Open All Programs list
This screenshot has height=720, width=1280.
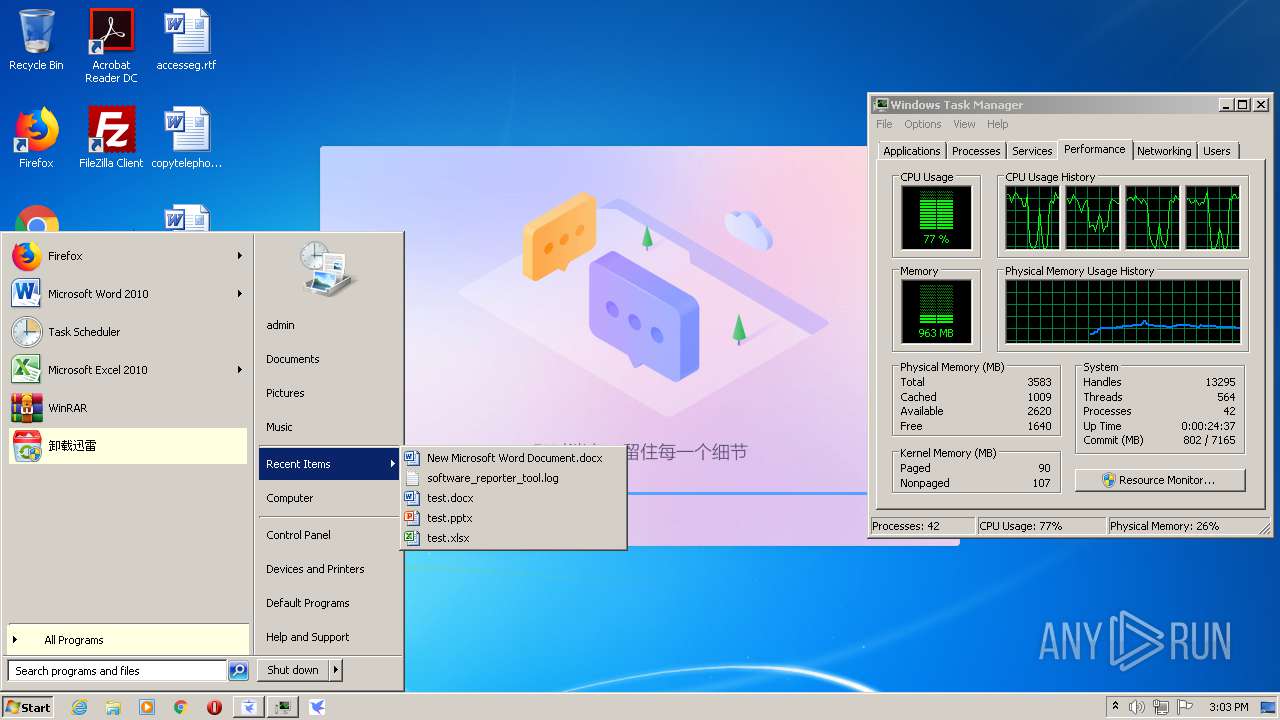point(127,640)
